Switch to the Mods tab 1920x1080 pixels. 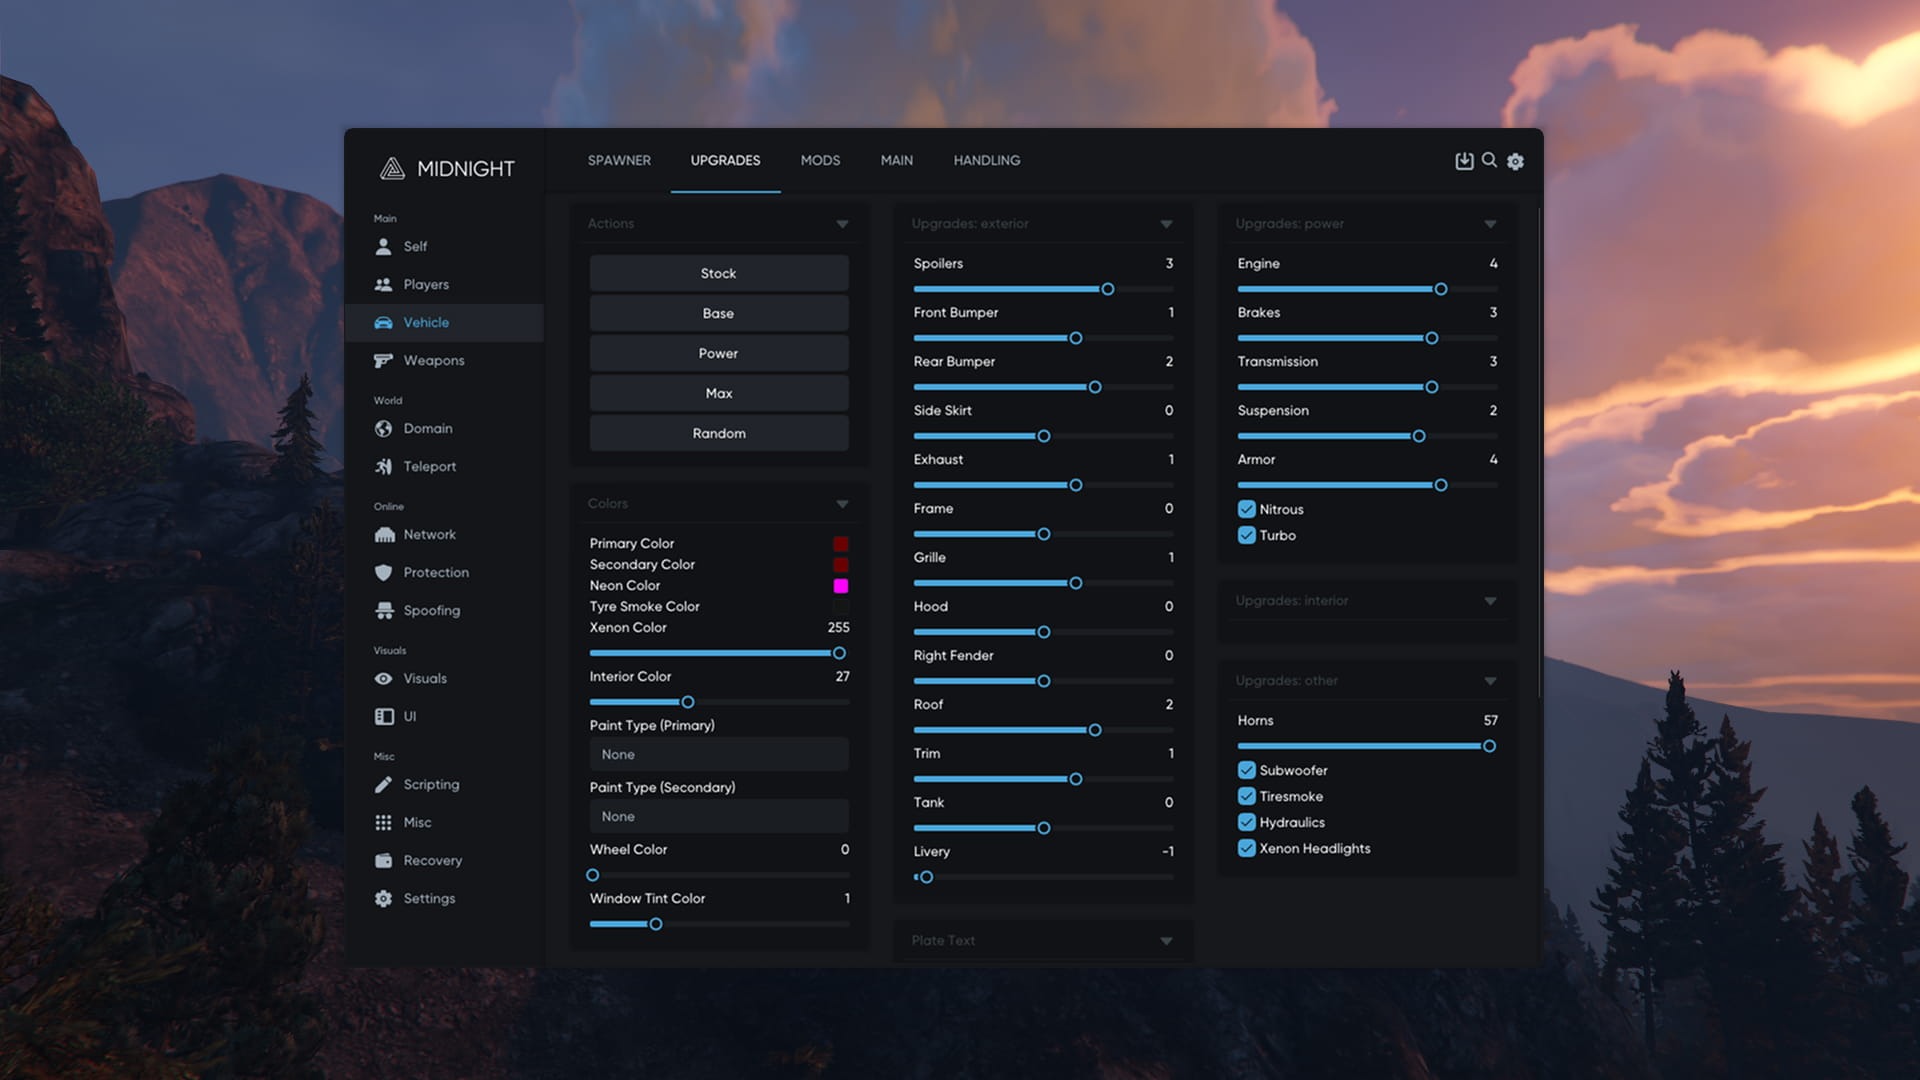point(820,160)
